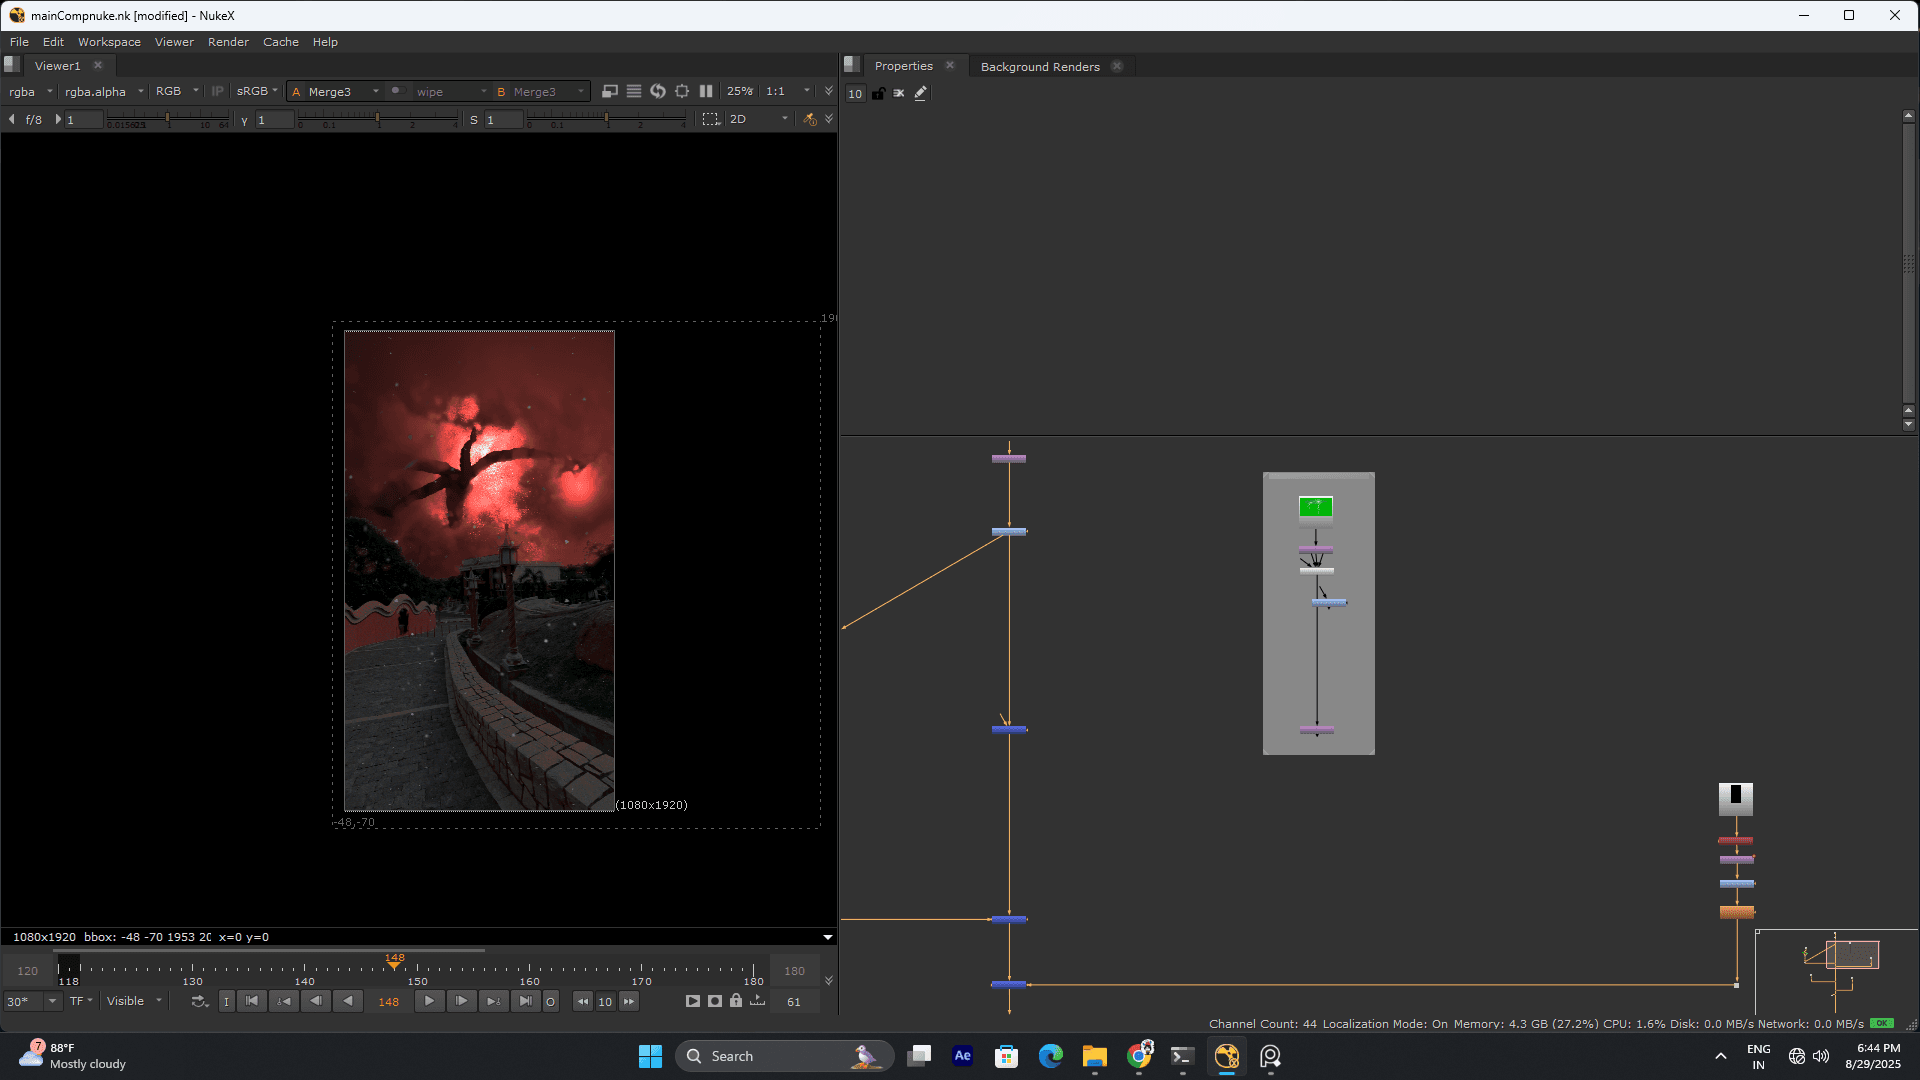Viewport: 1920px width, 1080px height.
Task: Toggle the scanline display icon in viewer
Action: [634, 91]
